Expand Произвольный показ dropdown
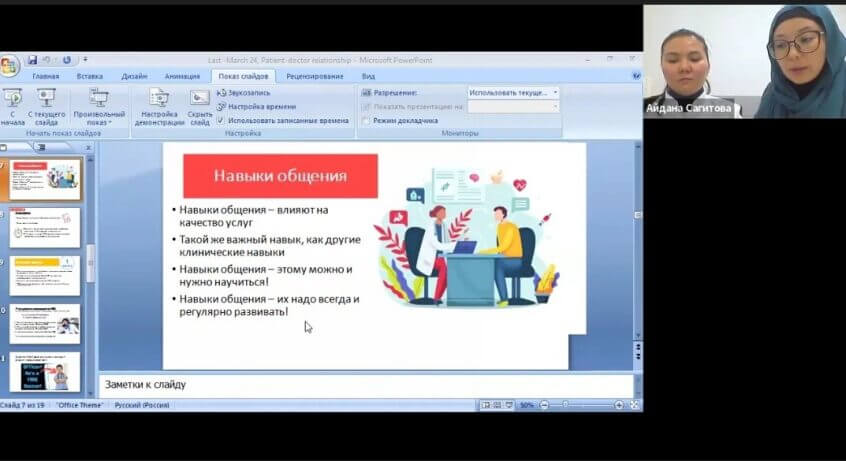The image size is (846, 461). tap(99, 104)
